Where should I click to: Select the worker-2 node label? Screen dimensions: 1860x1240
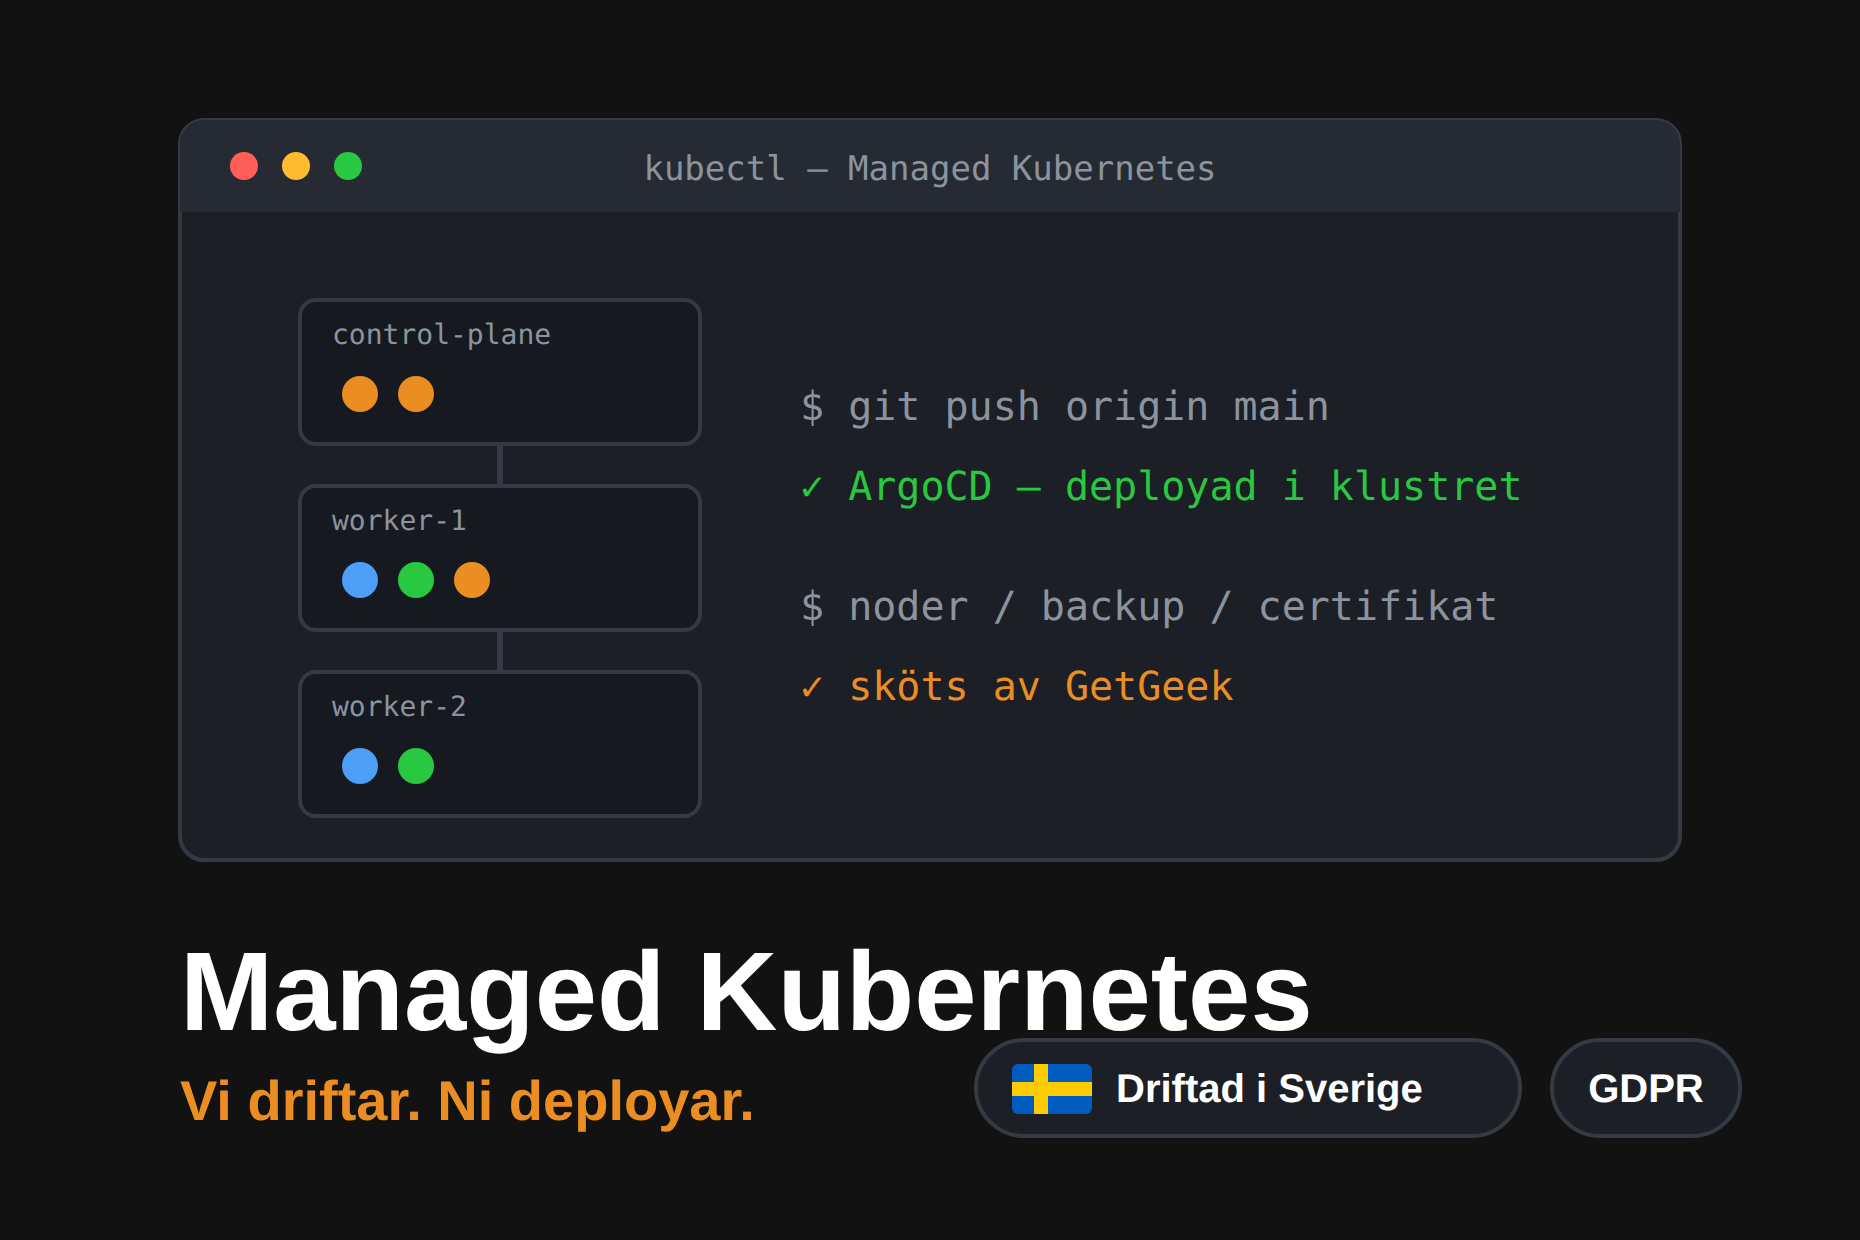click(399, 707)
